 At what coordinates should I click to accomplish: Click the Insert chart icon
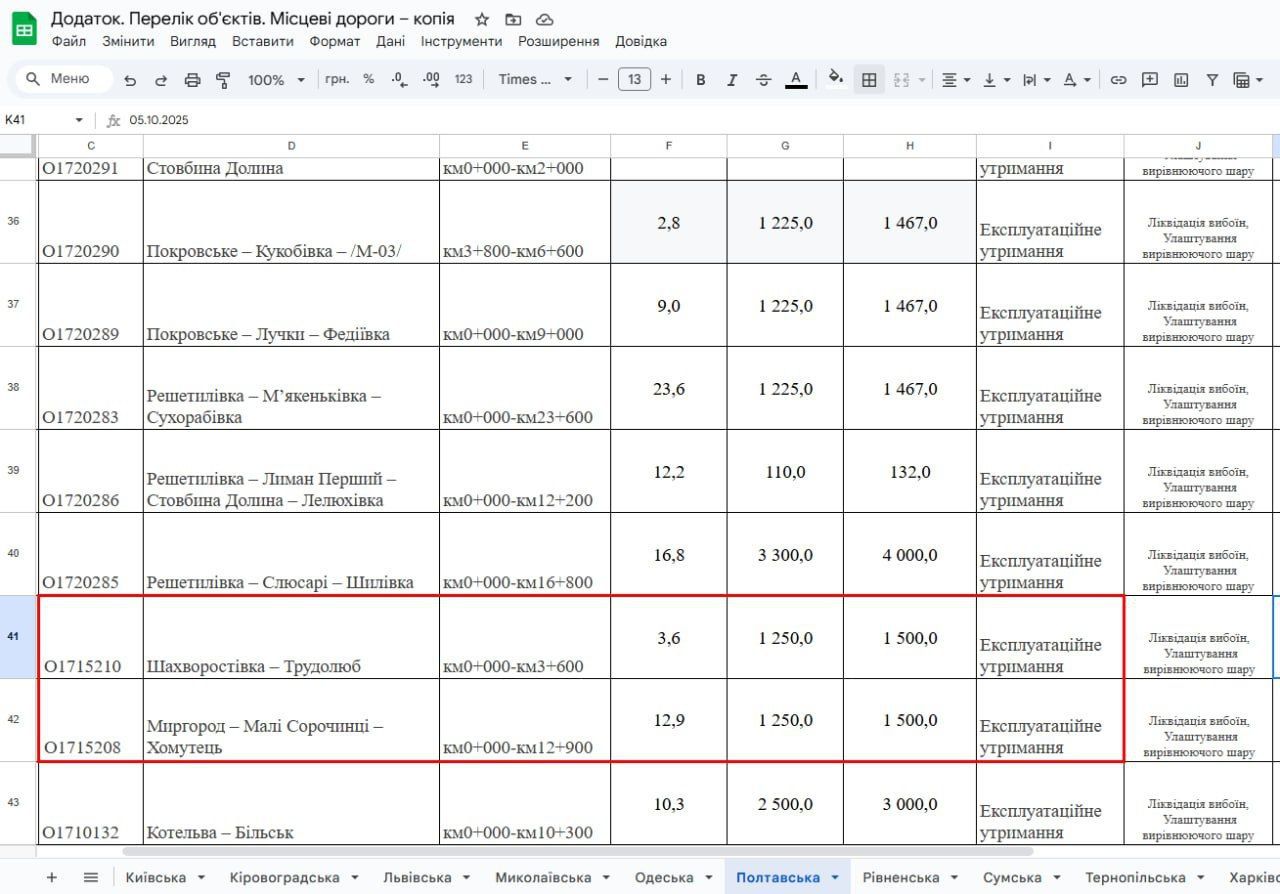pos(1181,80)
